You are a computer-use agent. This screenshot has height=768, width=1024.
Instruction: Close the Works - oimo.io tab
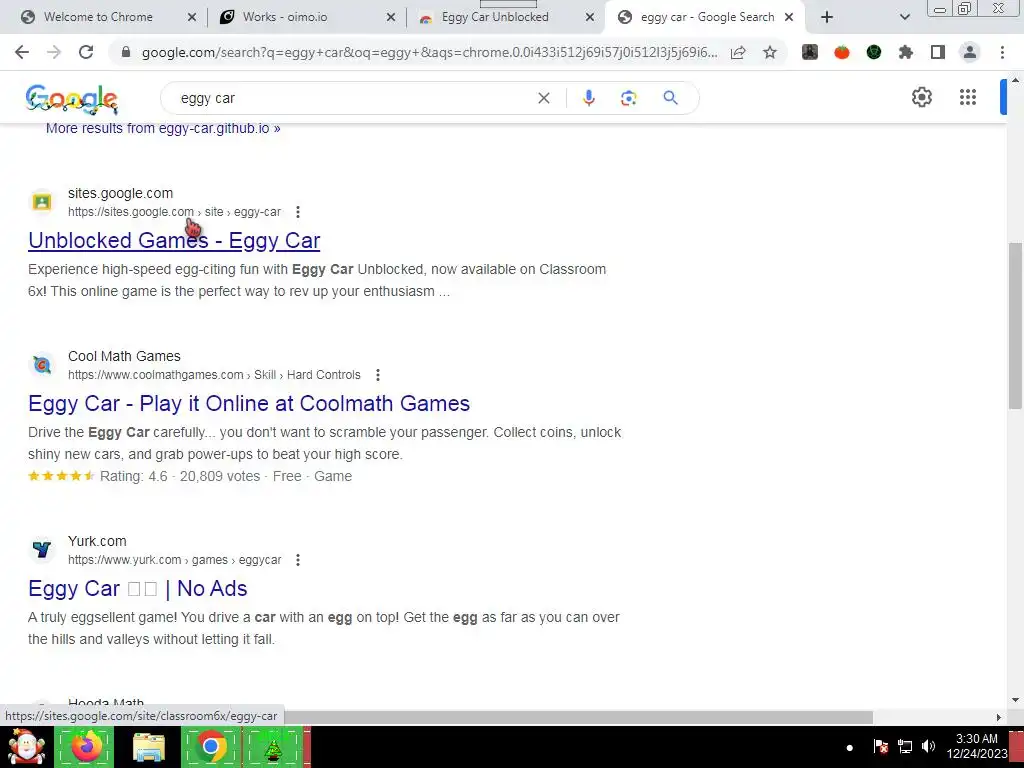[391, 18]
